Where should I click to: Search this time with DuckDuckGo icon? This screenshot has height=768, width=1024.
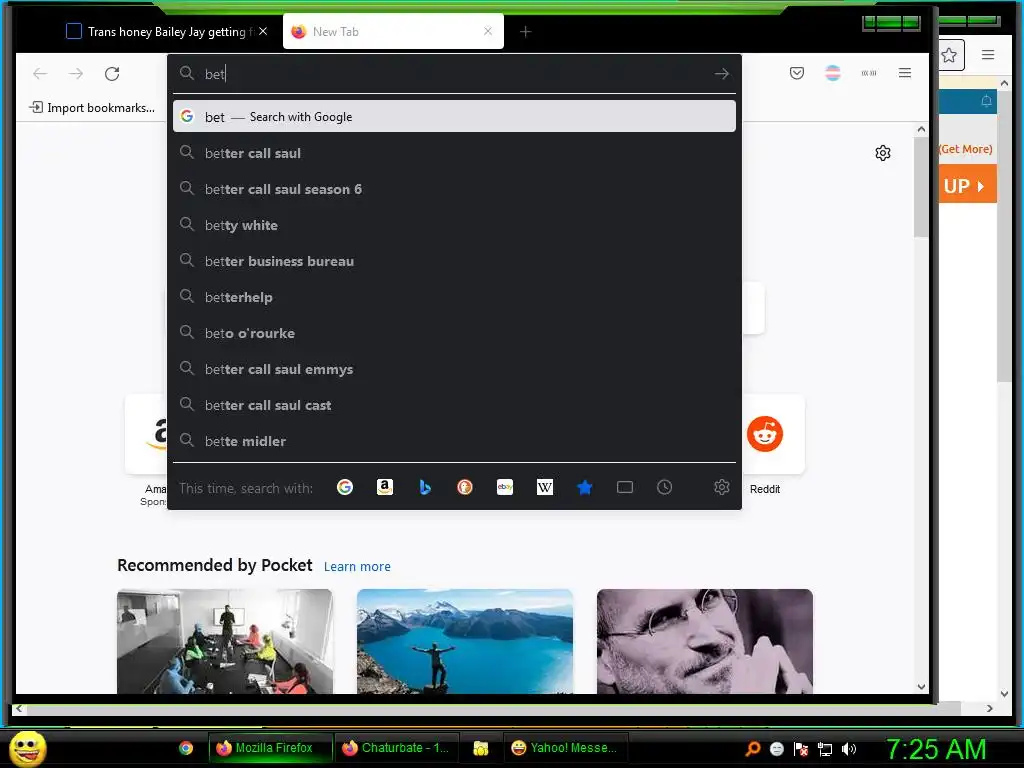tap(465, 487)
